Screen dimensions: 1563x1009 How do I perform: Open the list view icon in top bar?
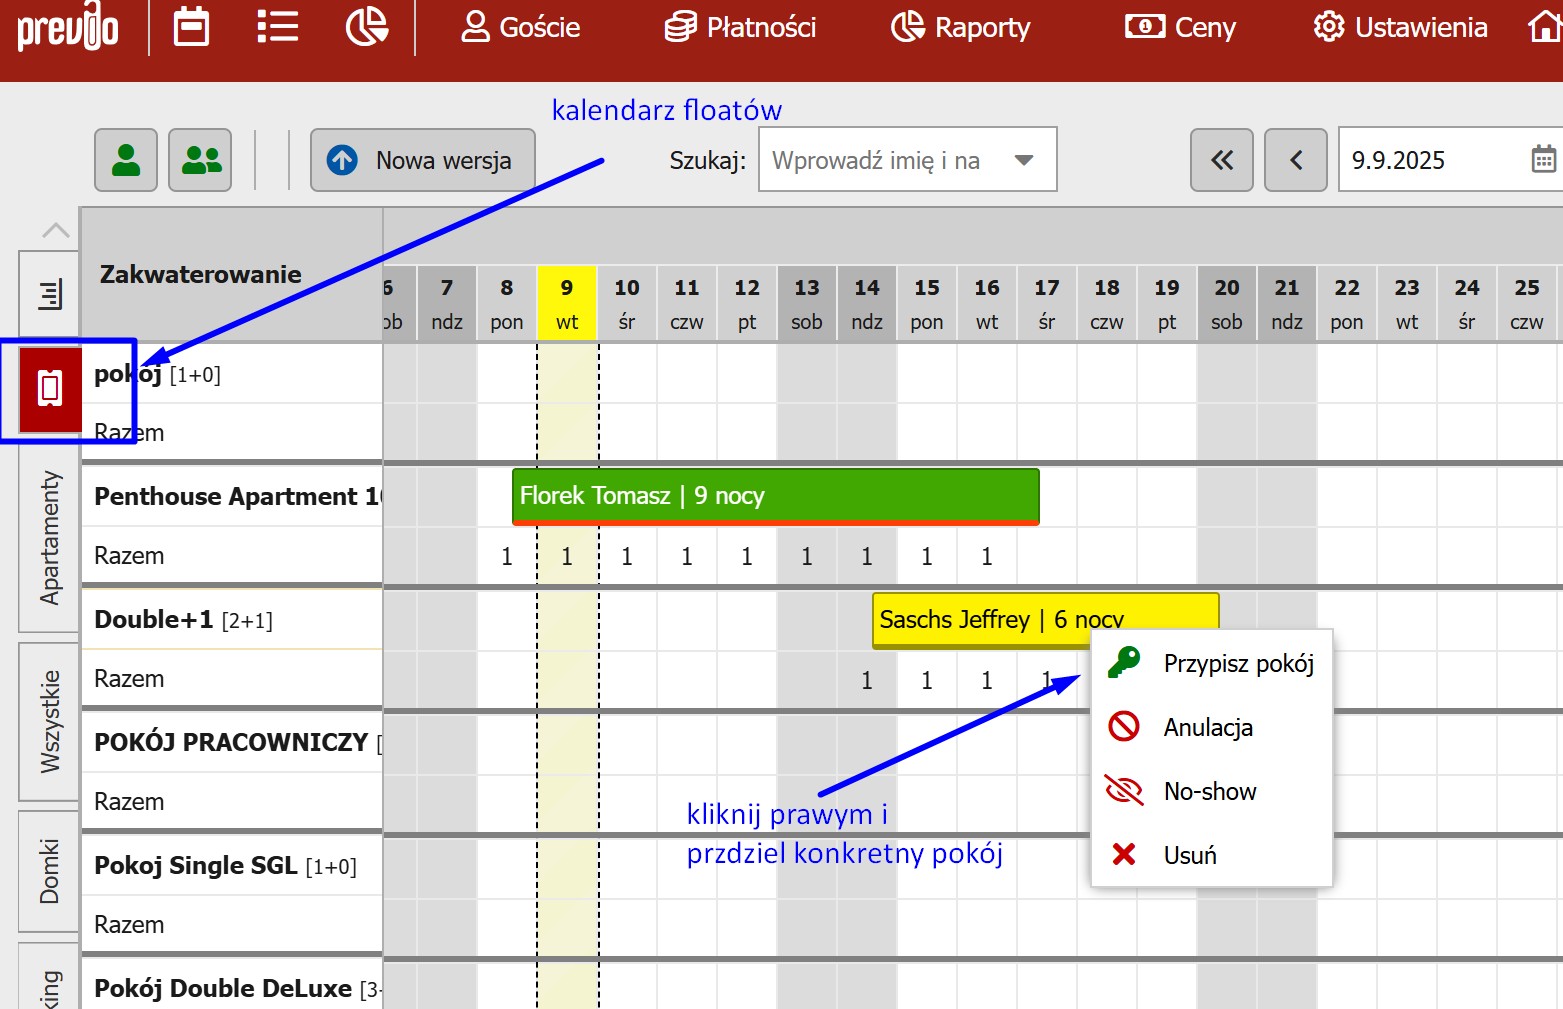pyautogui.click(x=277, y=27)
